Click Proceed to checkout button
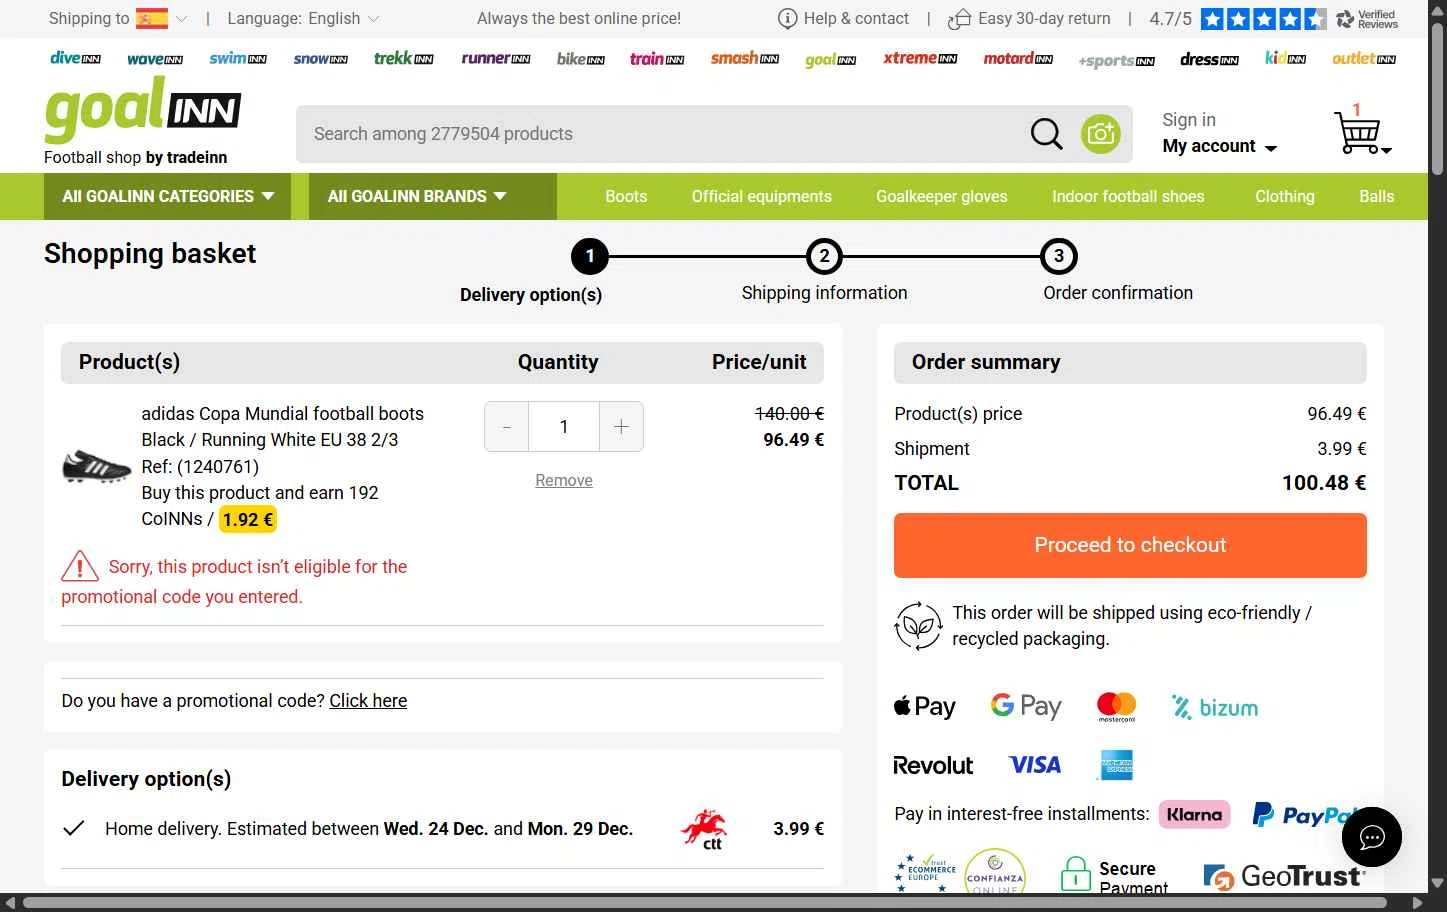Screen dimensions: 1447x912 point(1130,545)
